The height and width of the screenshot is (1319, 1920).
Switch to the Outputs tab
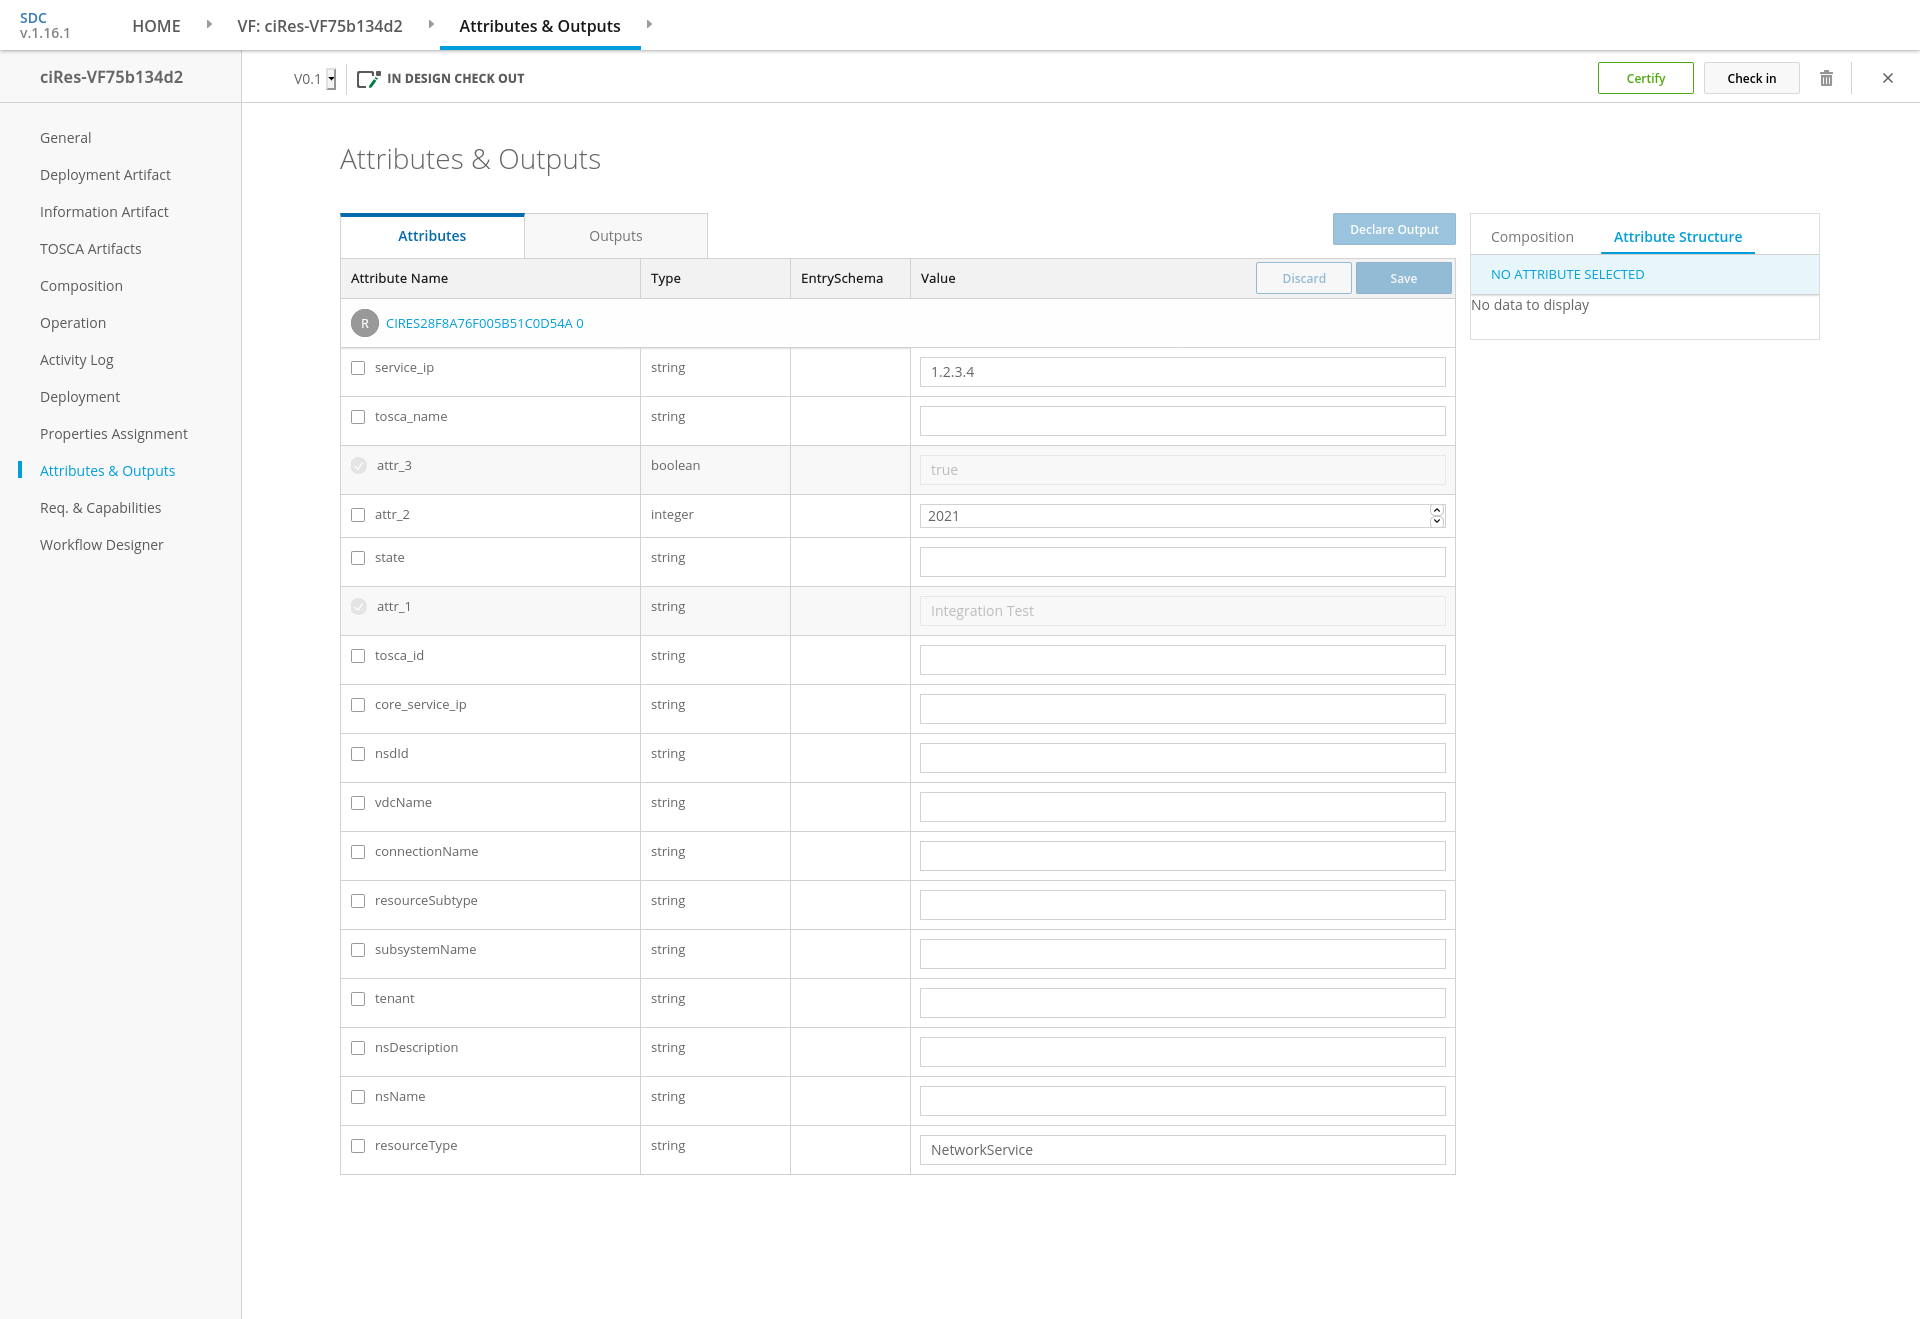(x=615, y=236)
